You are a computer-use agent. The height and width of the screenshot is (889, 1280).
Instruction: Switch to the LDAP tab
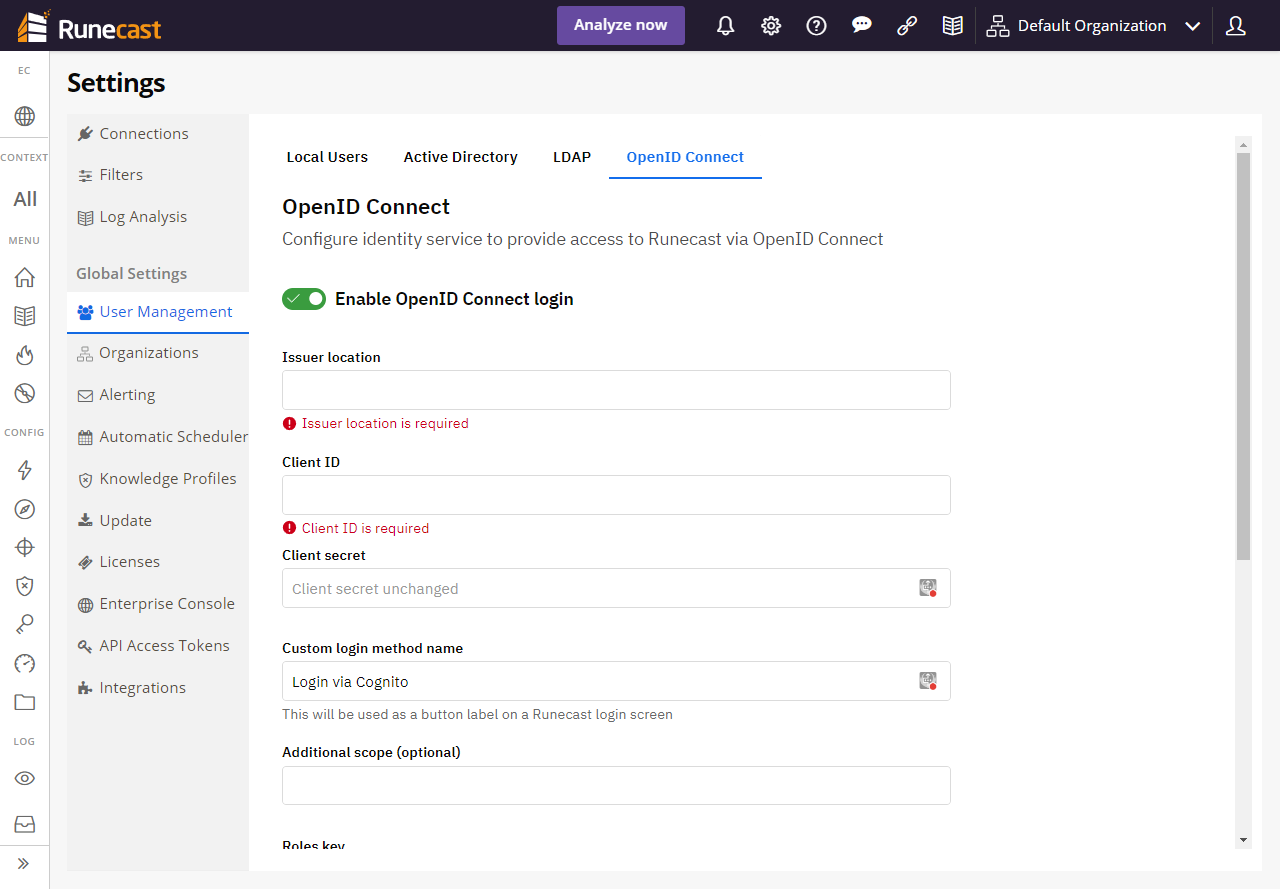[572, 157]
